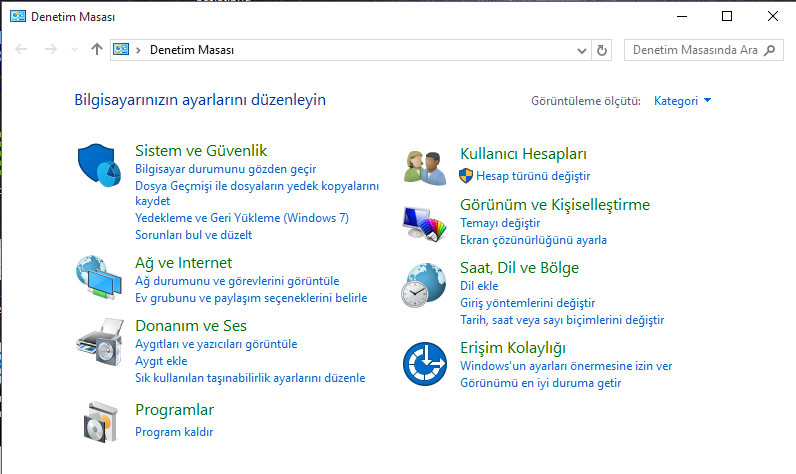Open the recent locations dropdown arrow

(75, 50)
